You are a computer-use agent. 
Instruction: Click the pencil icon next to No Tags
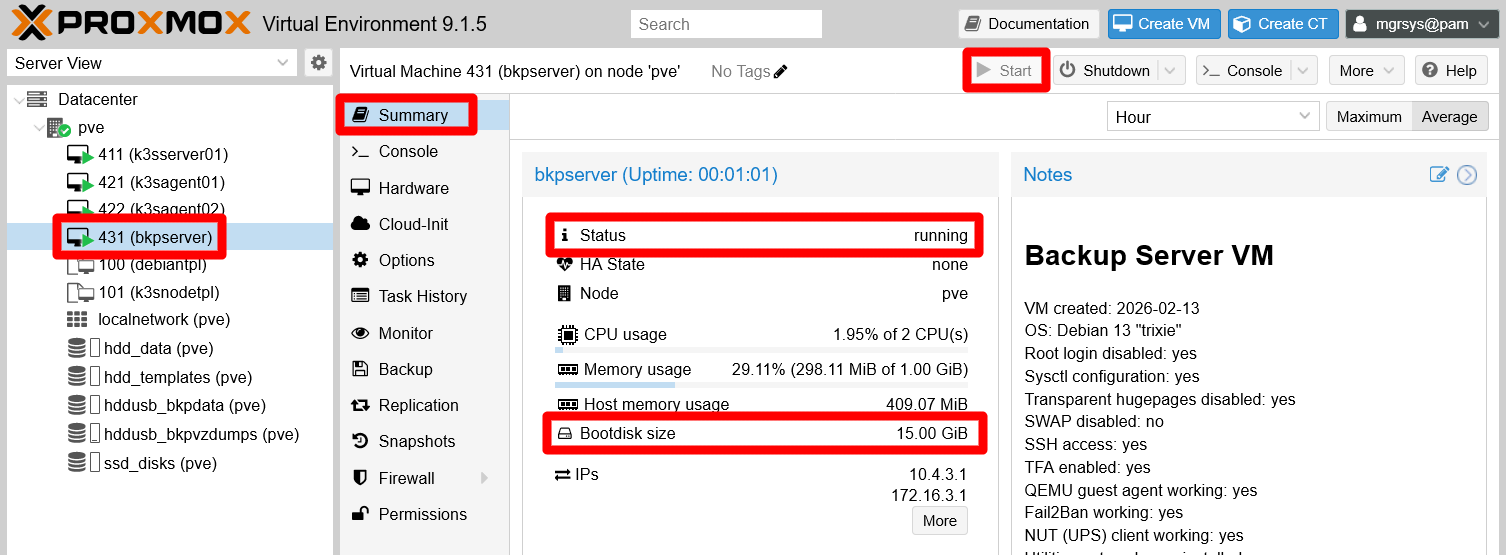781,71
